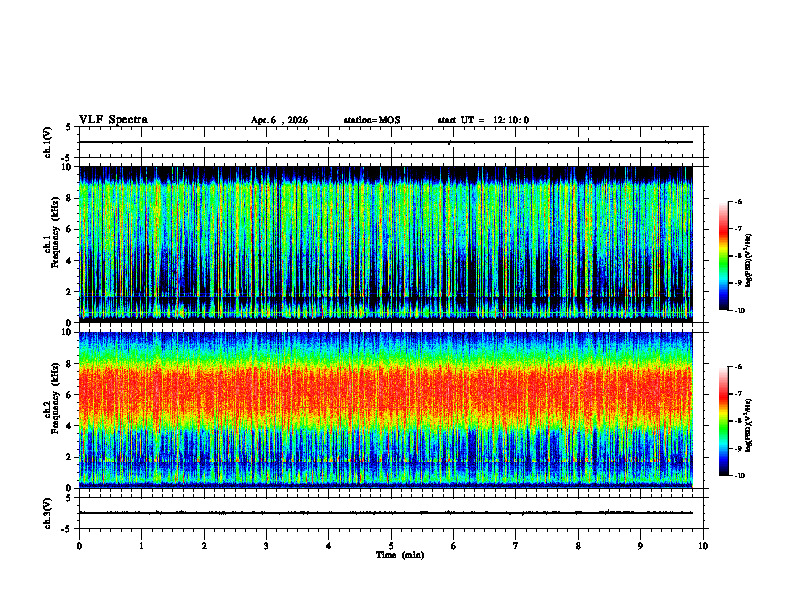
Task: Click inside the ch.2 spectrogram panel
Action: [386, 410]
